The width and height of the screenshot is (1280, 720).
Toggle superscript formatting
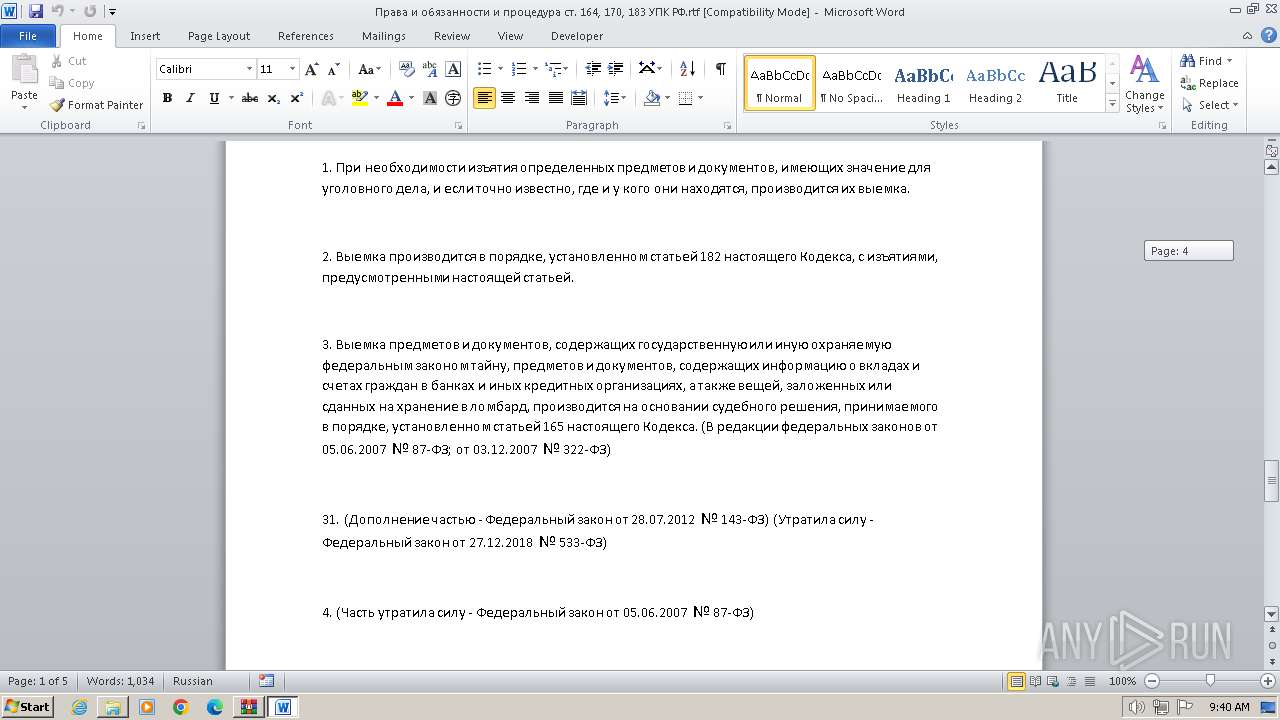[297, 98]
